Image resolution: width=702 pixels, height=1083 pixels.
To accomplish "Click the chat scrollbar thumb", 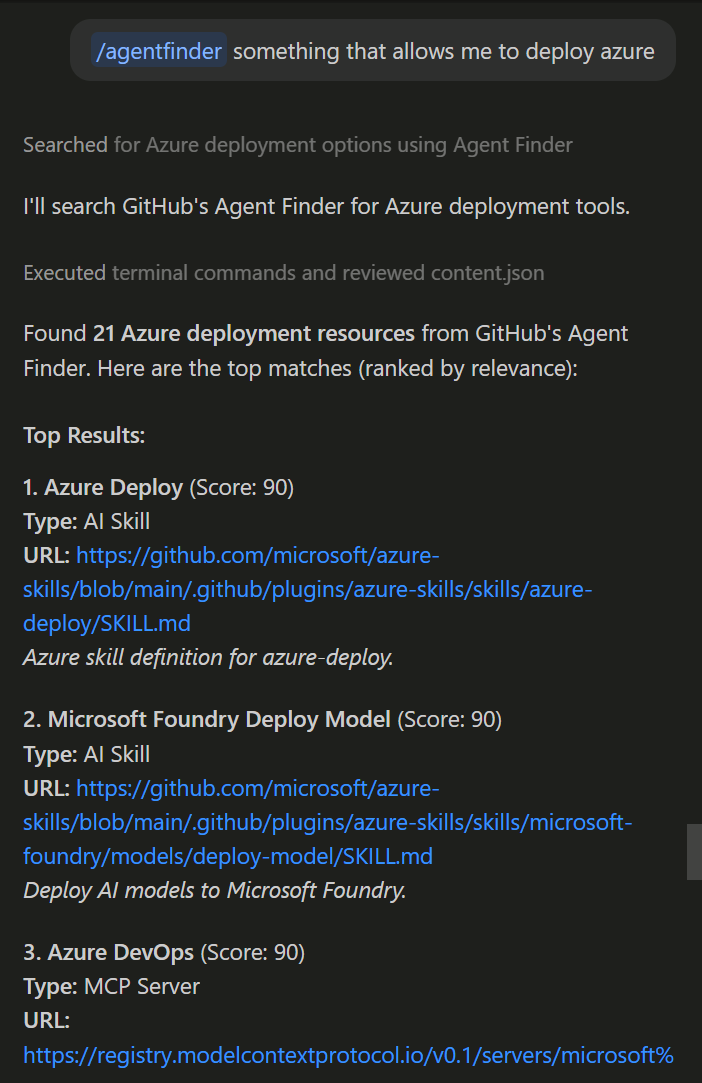I will click(694, 852).
